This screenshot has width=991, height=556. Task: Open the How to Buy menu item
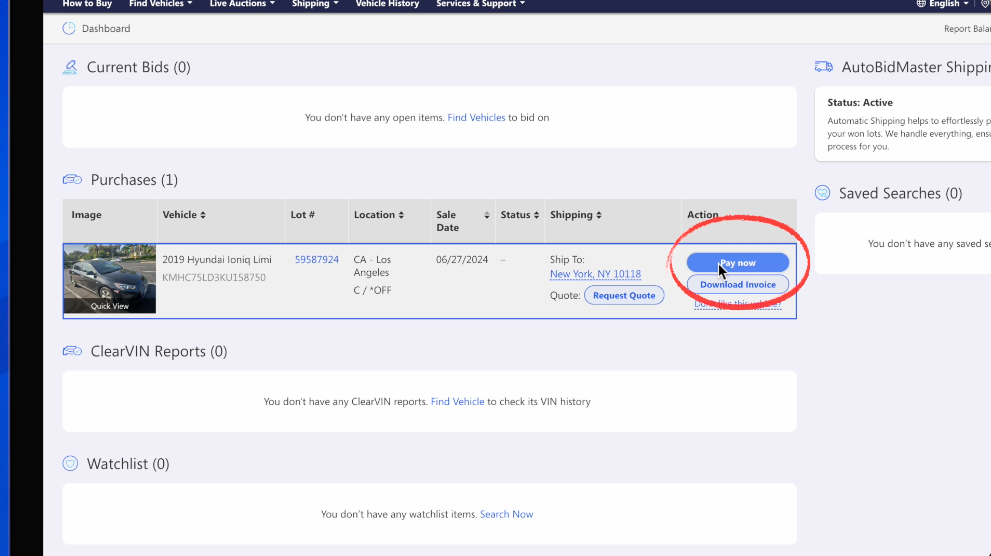86,4
